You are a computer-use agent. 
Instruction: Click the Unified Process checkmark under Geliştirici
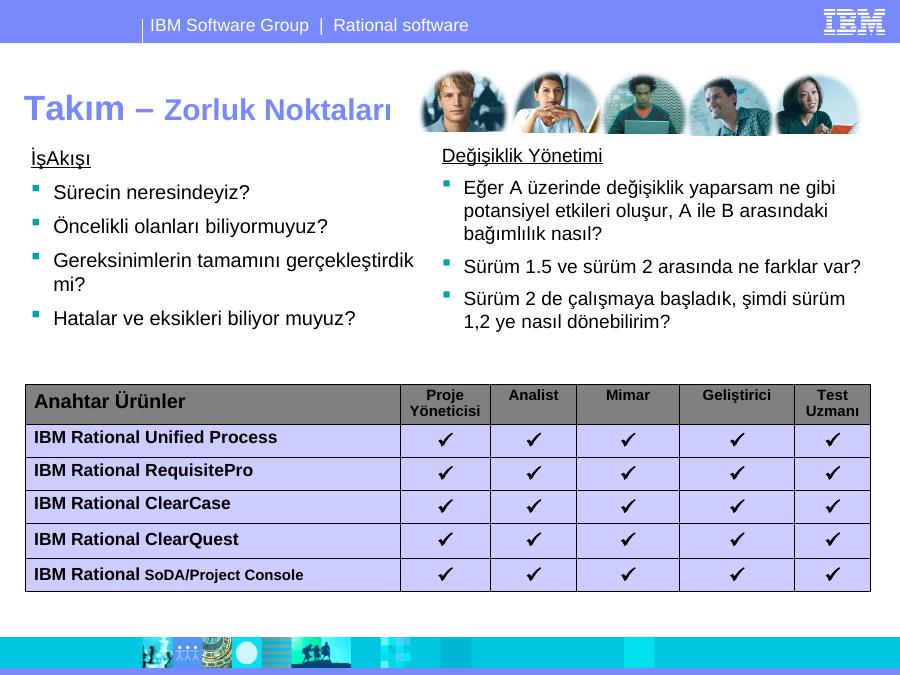[x=737, y=440]
